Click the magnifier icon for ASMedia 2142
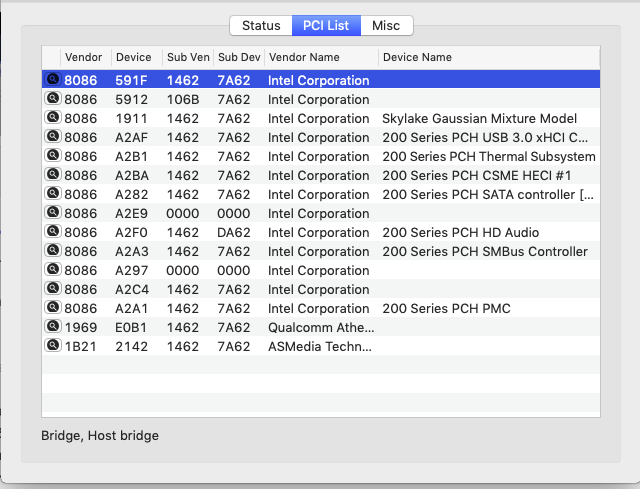This screenshot has width=640, height=489. tap(53, 345)
